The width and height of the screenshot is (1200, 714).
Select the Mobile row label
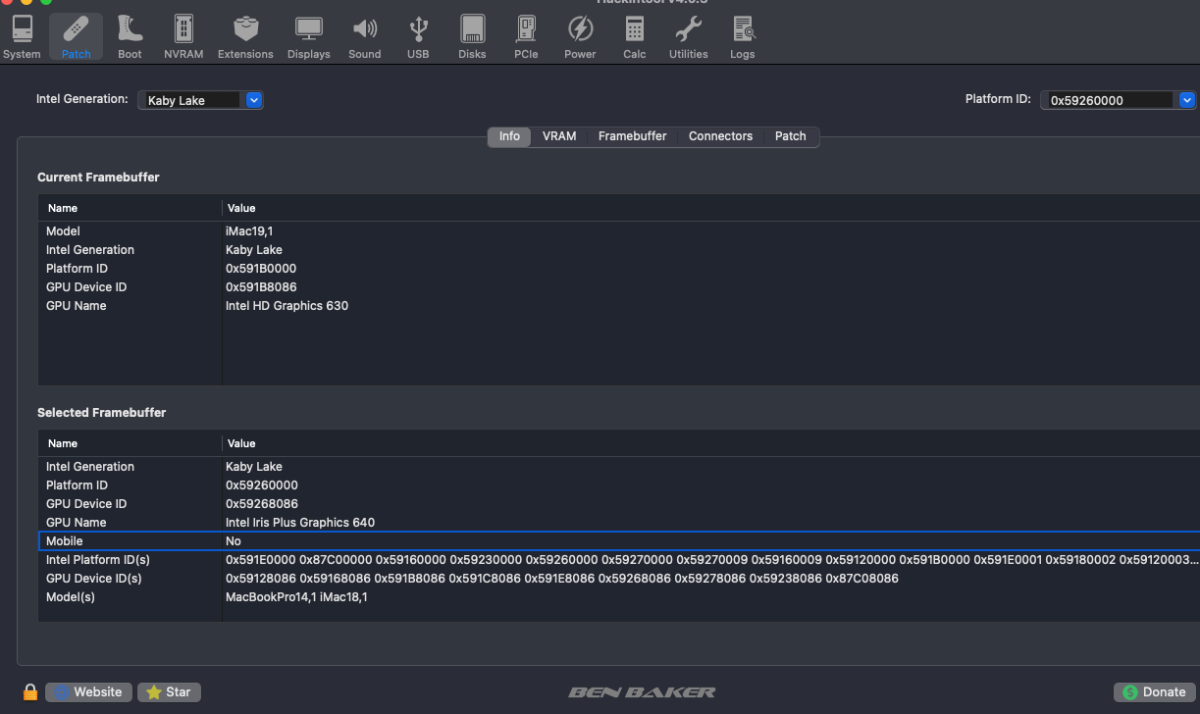(64, 541)
